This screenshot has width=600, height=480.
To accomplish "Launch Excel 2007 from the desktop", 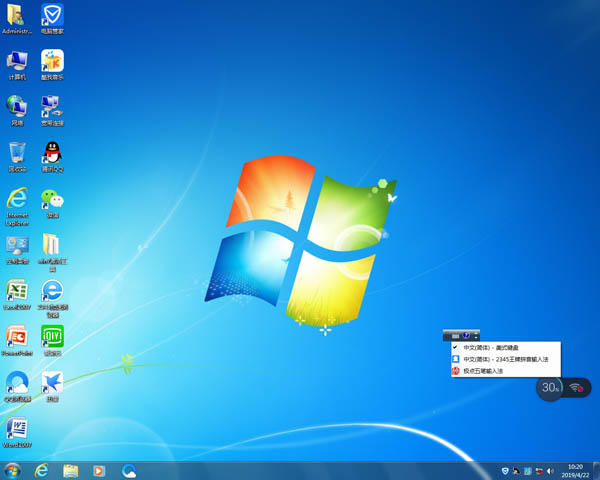I will [x=17, y=291].
